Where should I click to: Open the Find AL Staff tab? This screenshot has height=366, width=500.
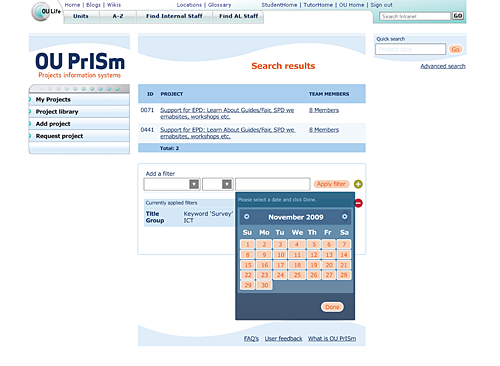[x=238, y=16]
